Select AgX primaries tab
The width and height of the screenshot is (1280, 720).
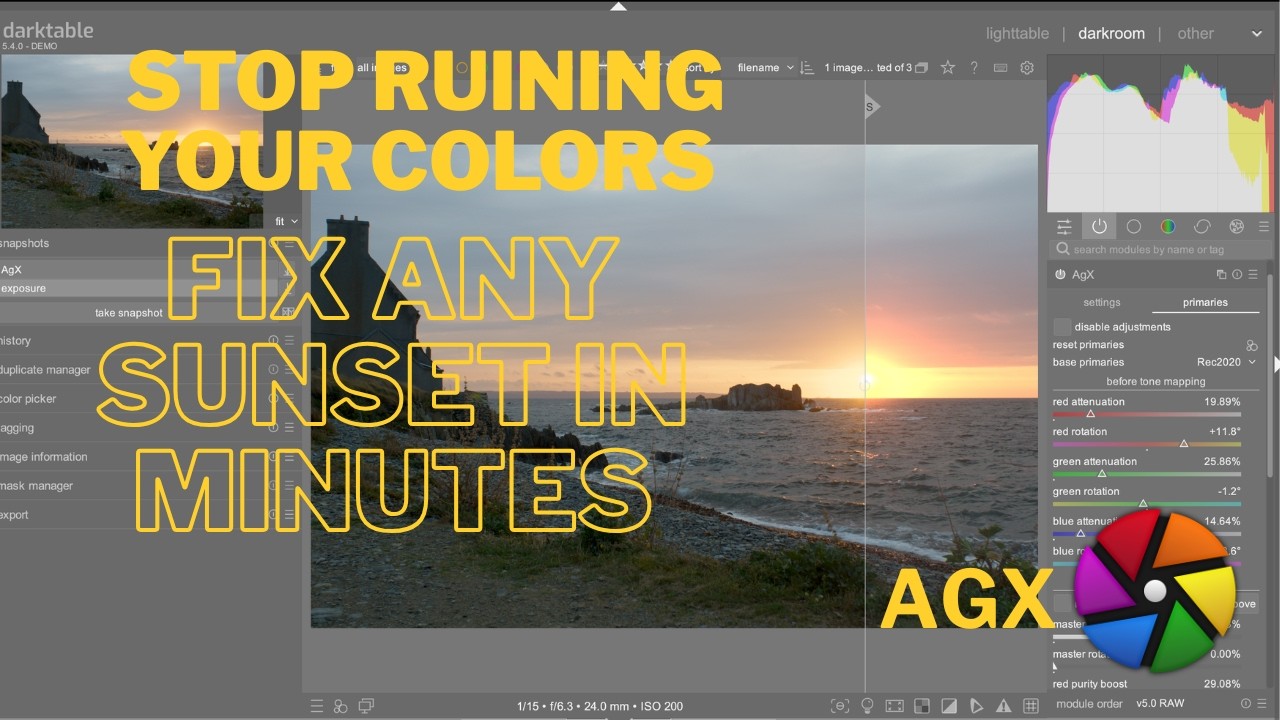pyautogui.click(x=1205, y=302)
